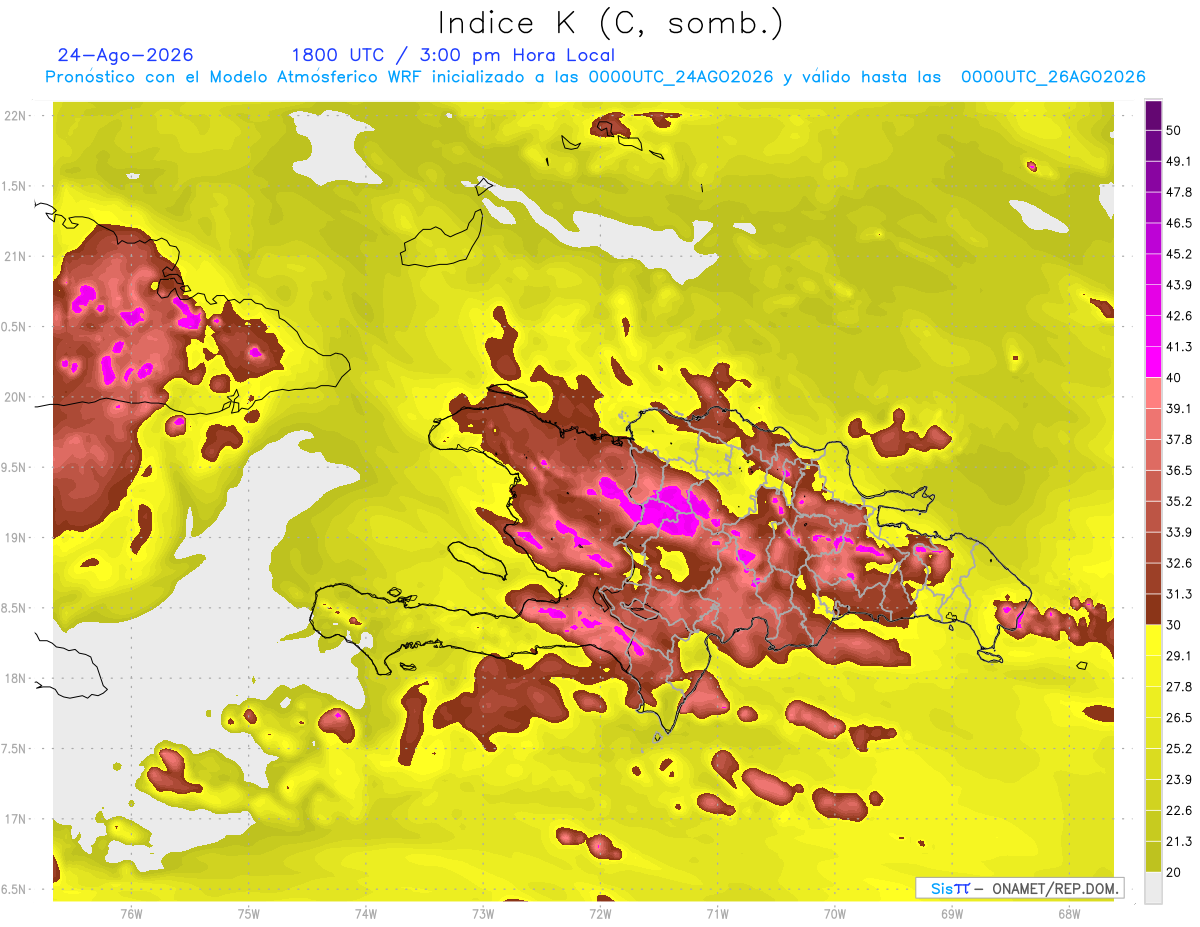
Task: Click the colorbar value 42.6
Action: [1179, 316]
